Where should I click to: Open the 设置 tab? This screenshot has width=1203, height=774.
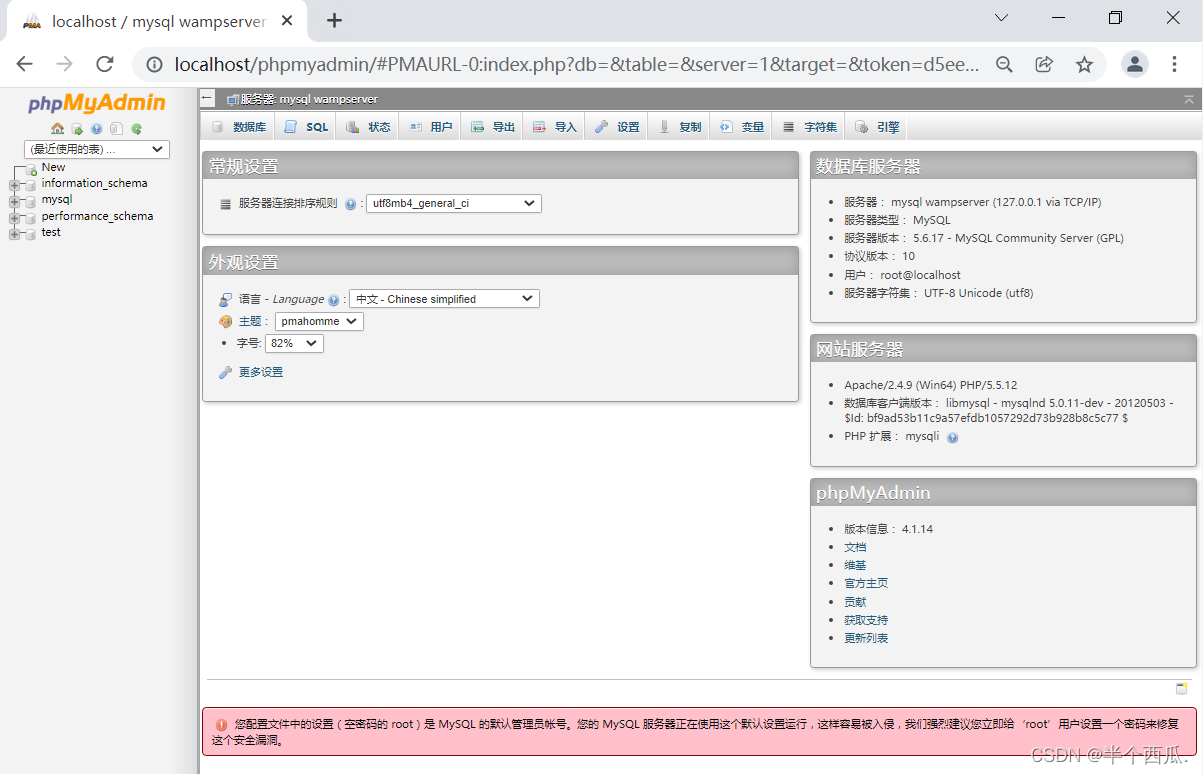tap(616, 127)
